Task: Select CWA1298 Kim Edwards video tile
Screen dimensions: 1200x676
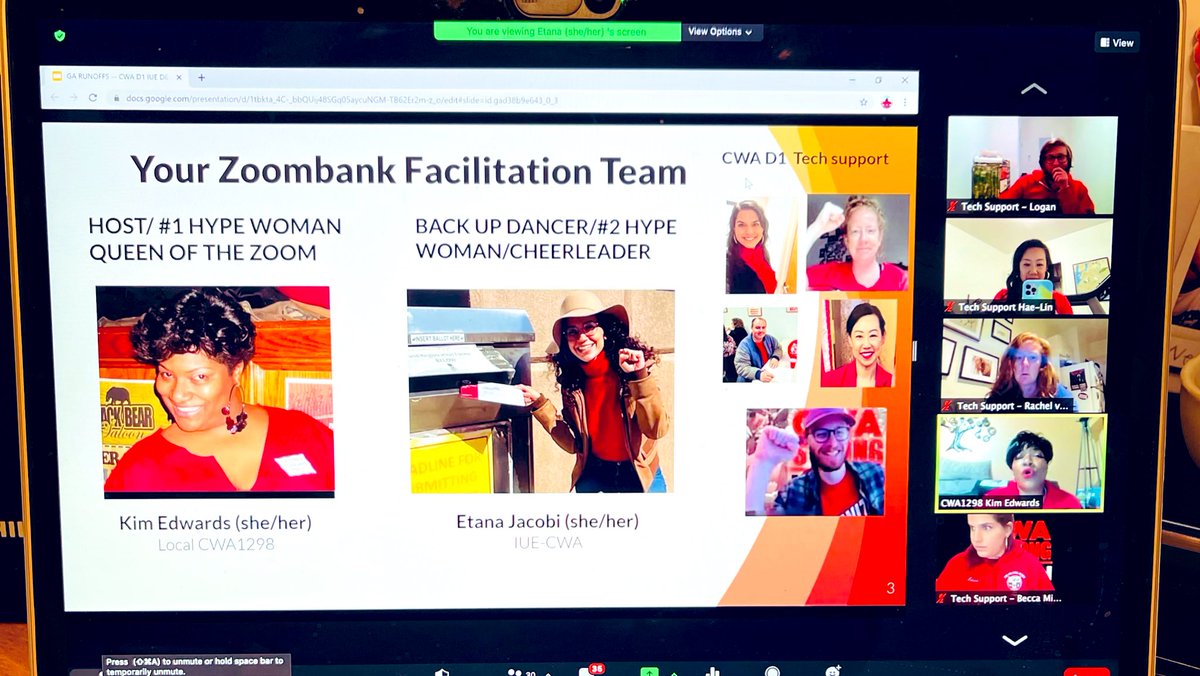Action: (1020, 464)
